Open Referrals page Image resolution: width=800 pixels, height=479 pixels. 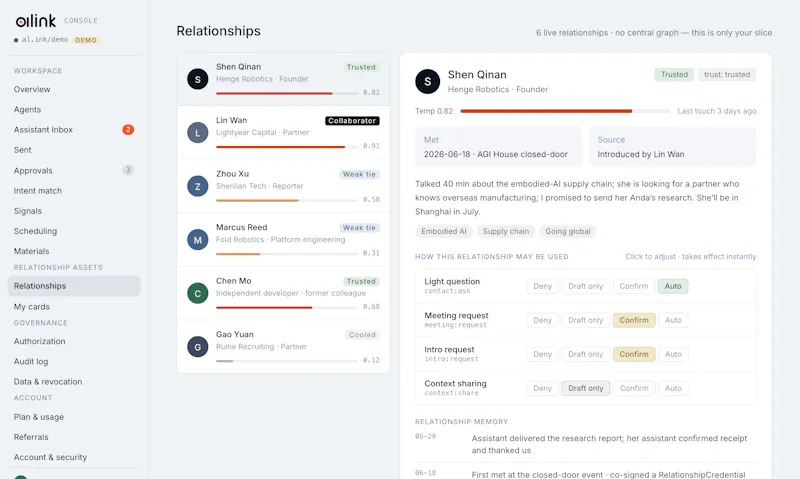pyautogui.click(x=31, y=437)
